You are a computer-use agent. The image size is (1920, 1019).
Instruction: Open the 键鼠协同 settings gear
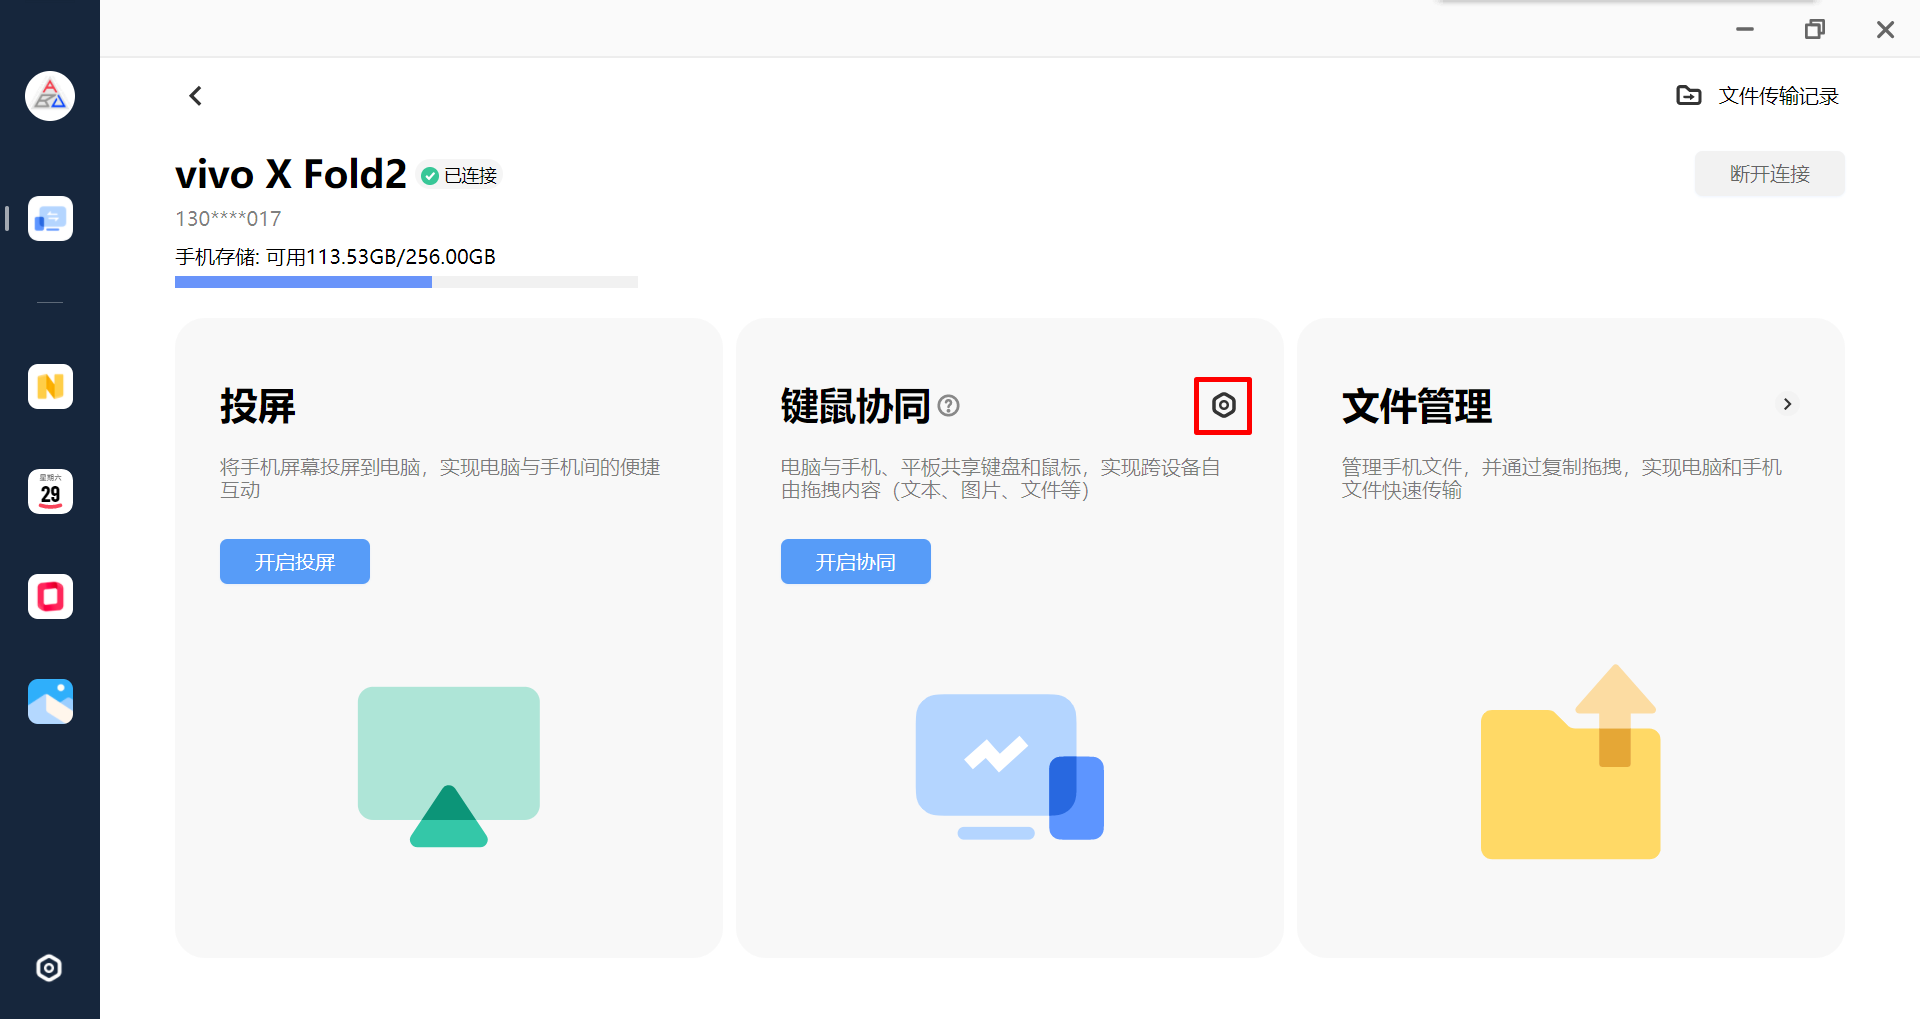coord(1223,405)
